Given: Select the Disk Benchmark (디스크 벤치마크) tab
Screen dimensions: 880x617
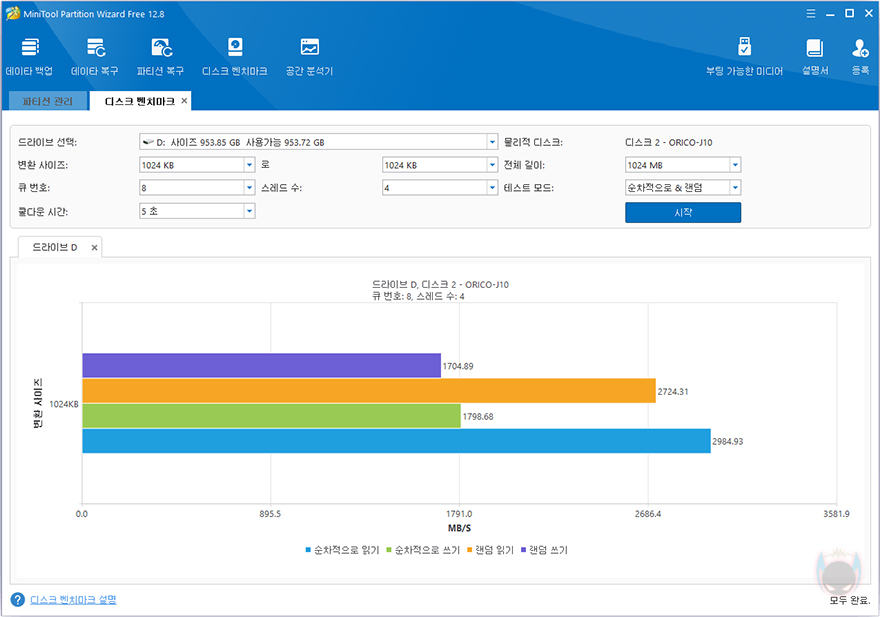Looking at the screenshot, I should pos(140,101).
